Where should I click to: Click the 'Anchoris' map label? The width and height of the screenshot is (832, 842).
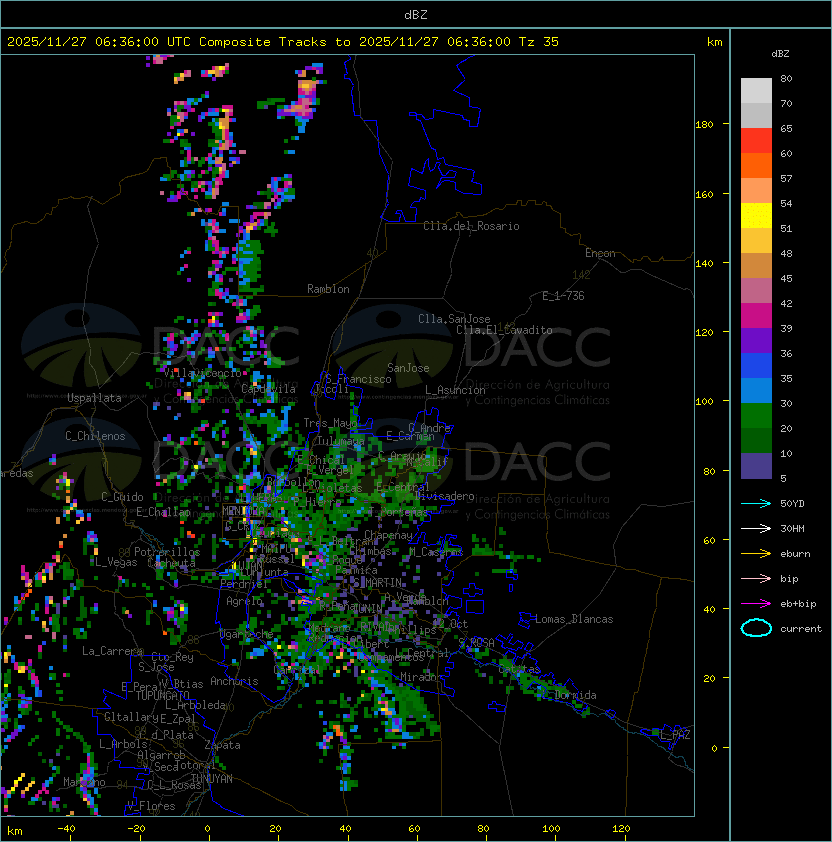click(x=234, y=681)
